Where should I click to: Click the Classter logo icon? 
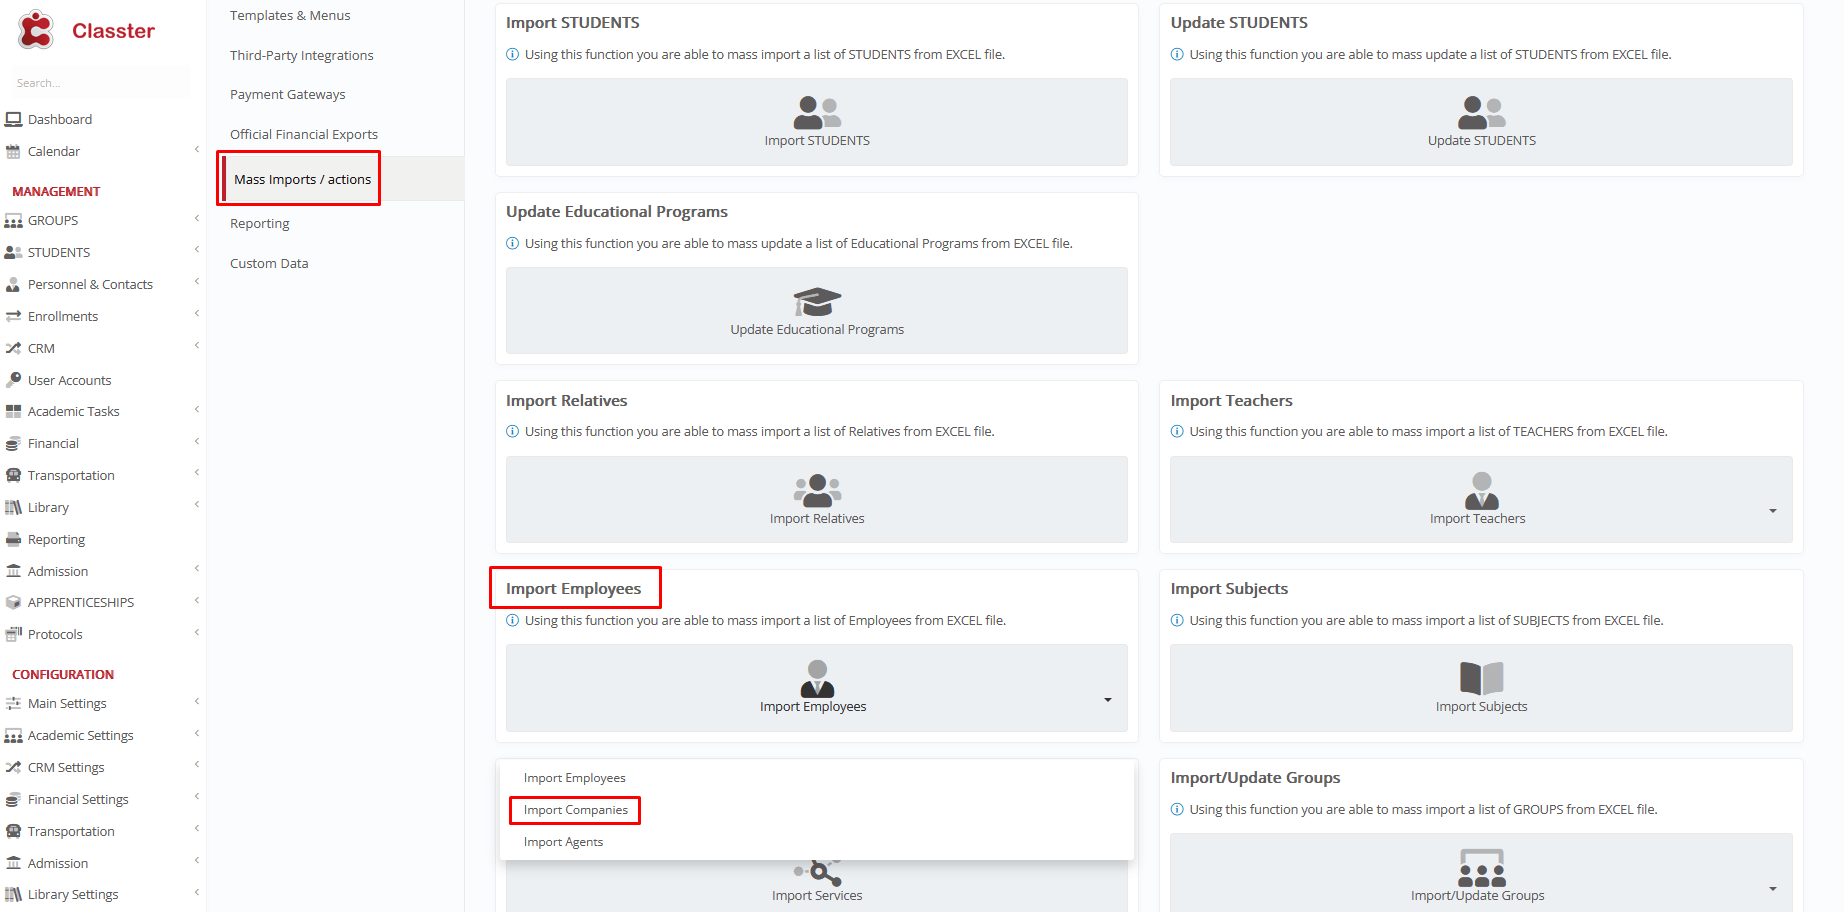[x=36, y=30]
